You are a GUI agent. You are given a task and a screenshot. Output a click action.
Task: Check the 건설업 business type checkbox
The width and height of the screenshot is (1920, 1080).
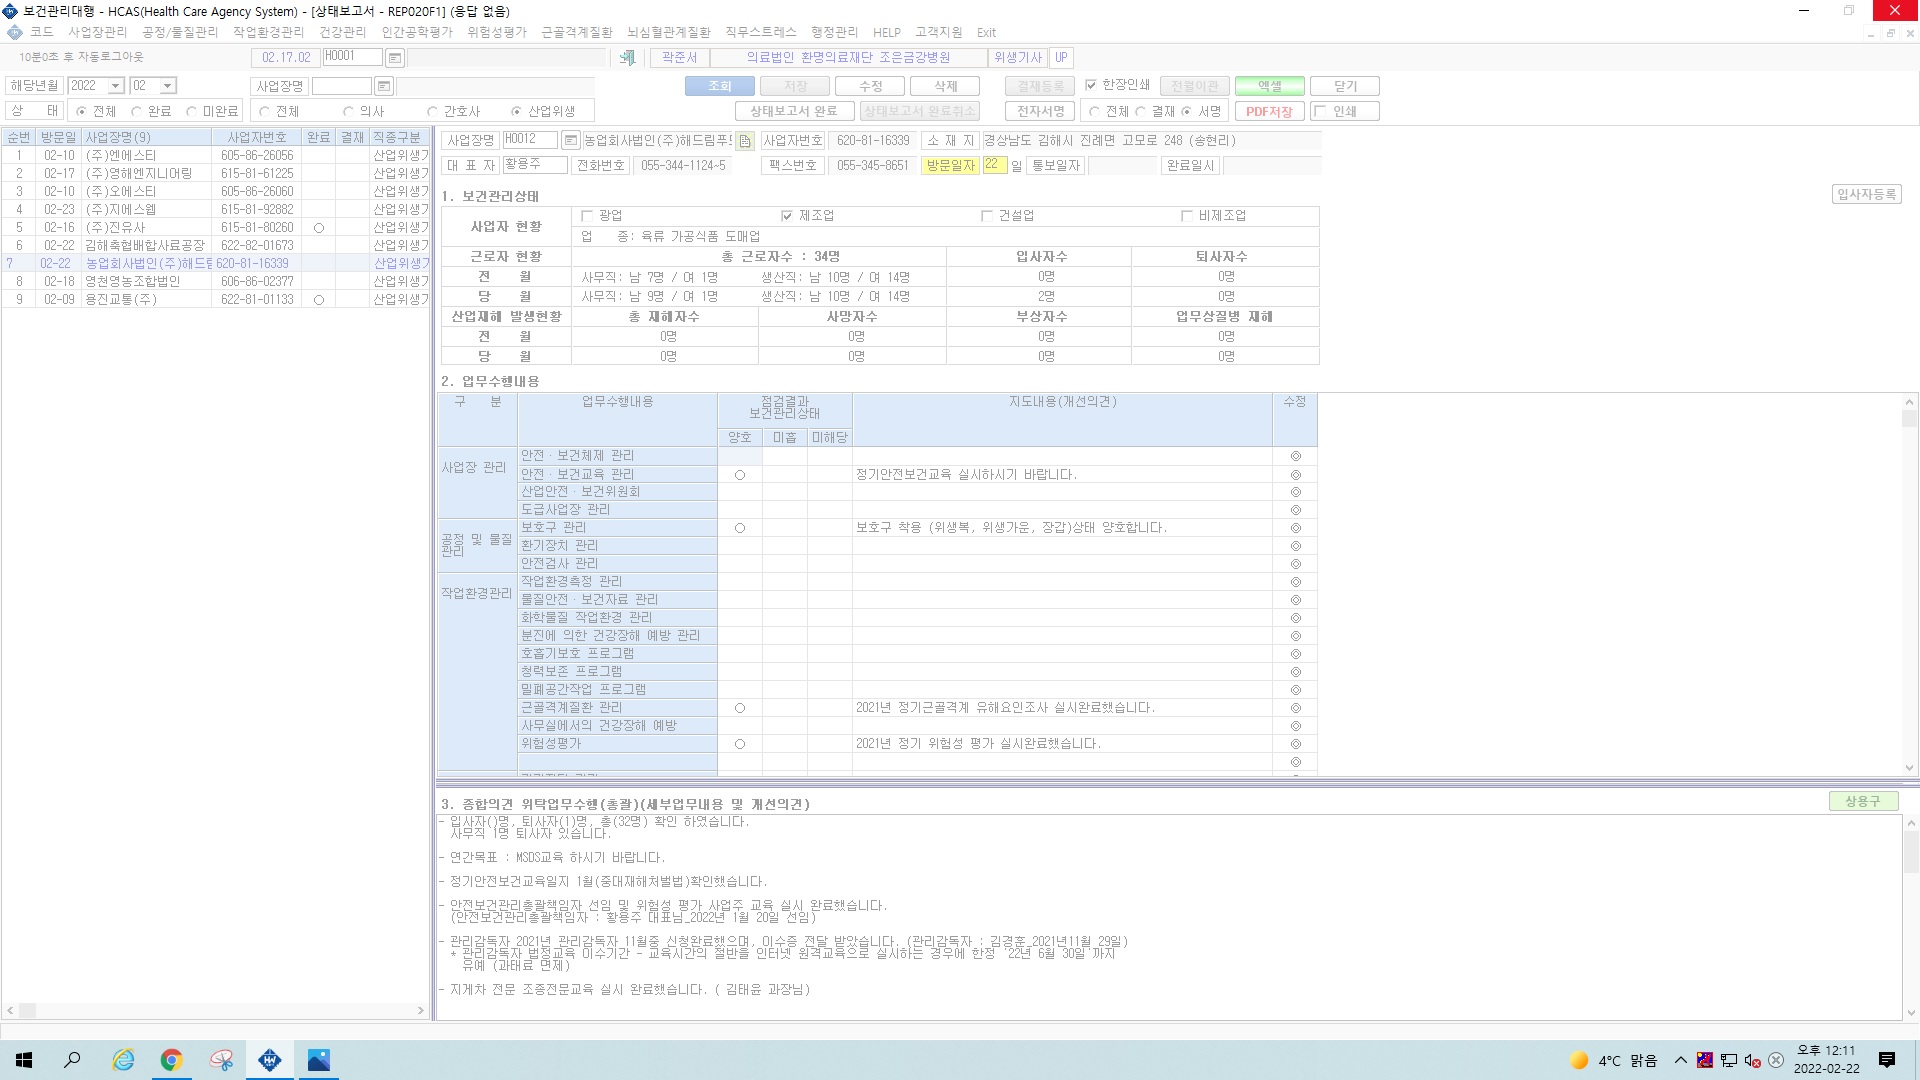987,216
